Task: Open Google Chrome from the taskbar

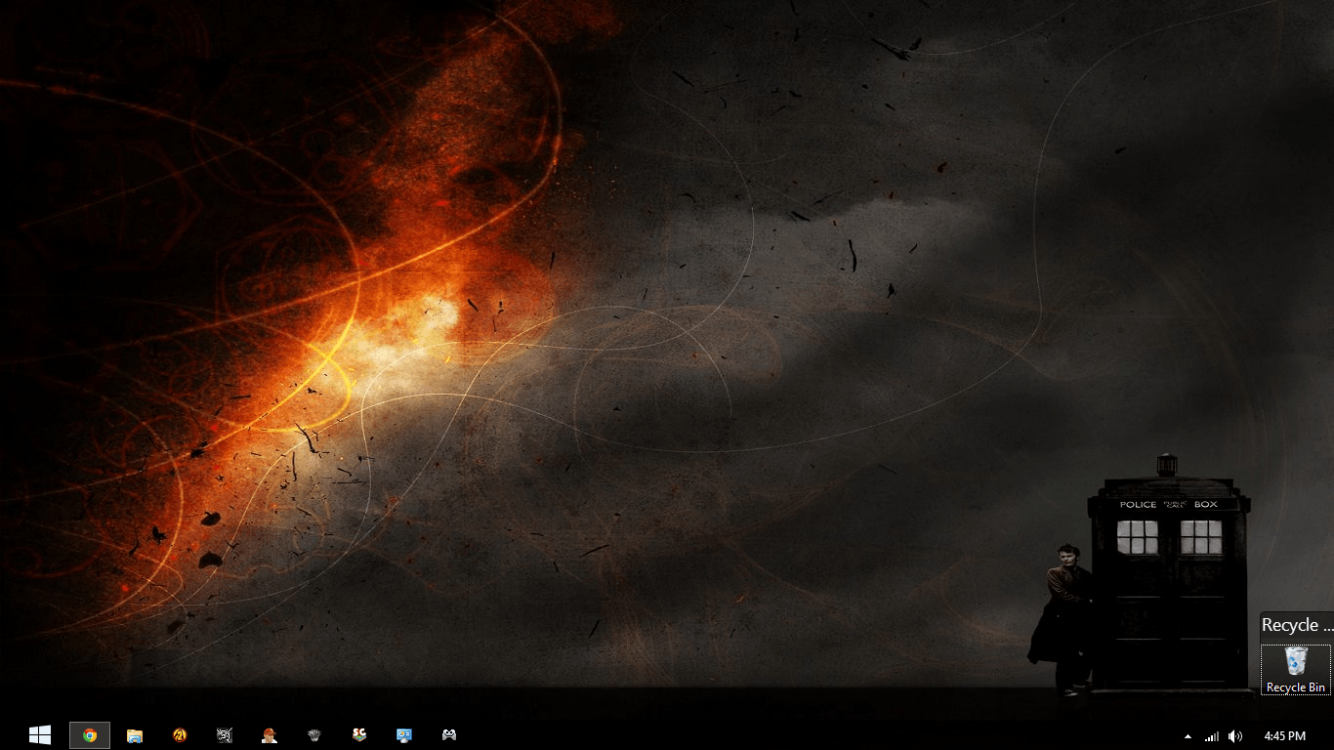Action: pos(90,735)
